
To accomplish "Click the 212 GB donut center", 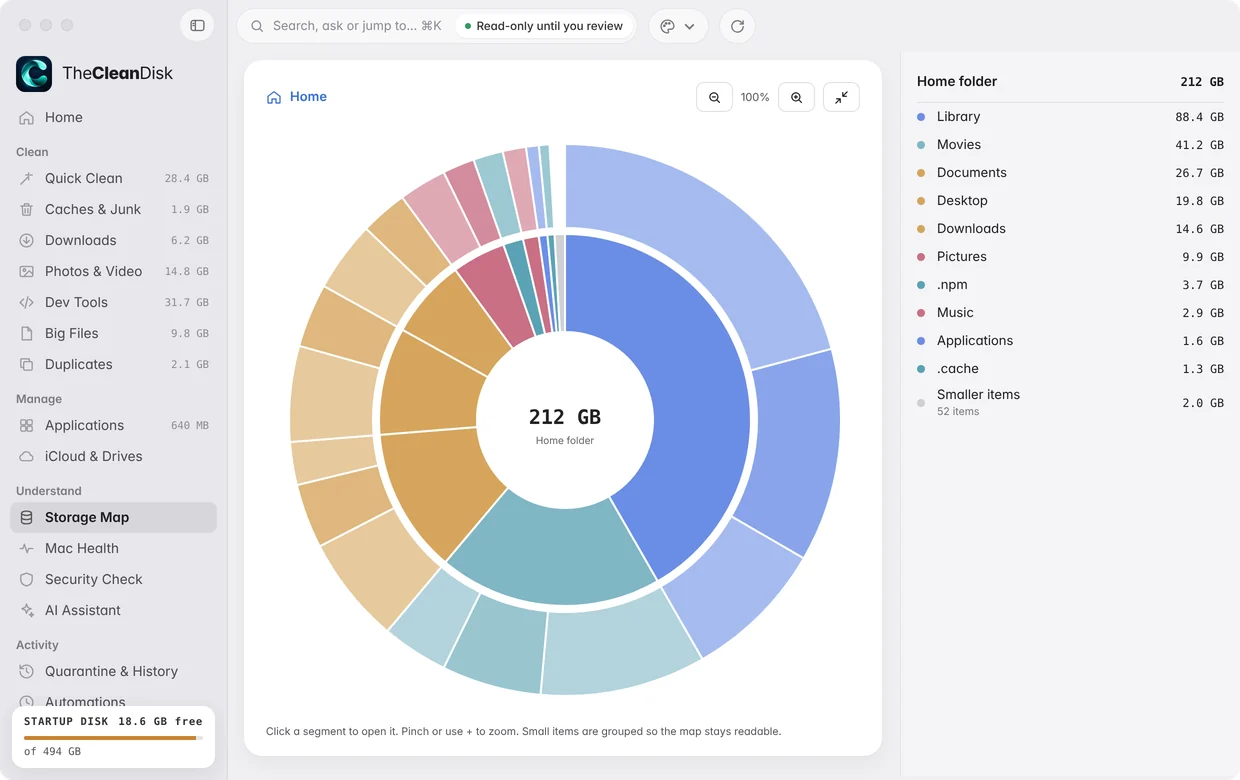I will (x=565, y=417).
